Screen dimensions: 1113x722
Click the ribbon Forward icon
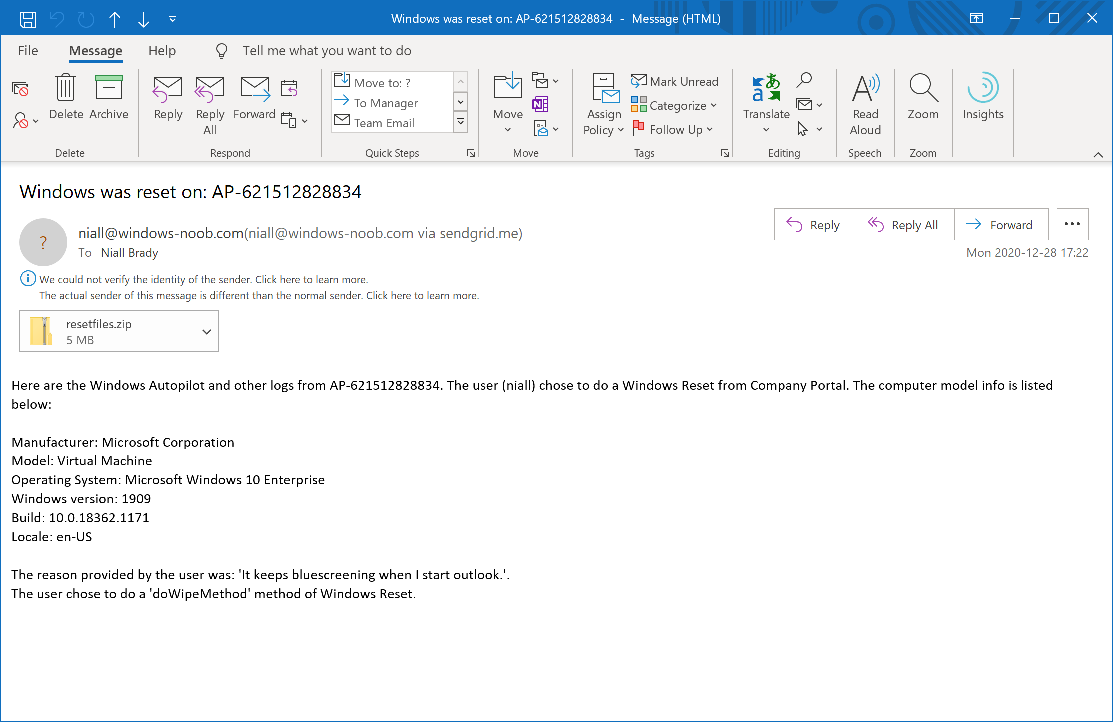254,99
